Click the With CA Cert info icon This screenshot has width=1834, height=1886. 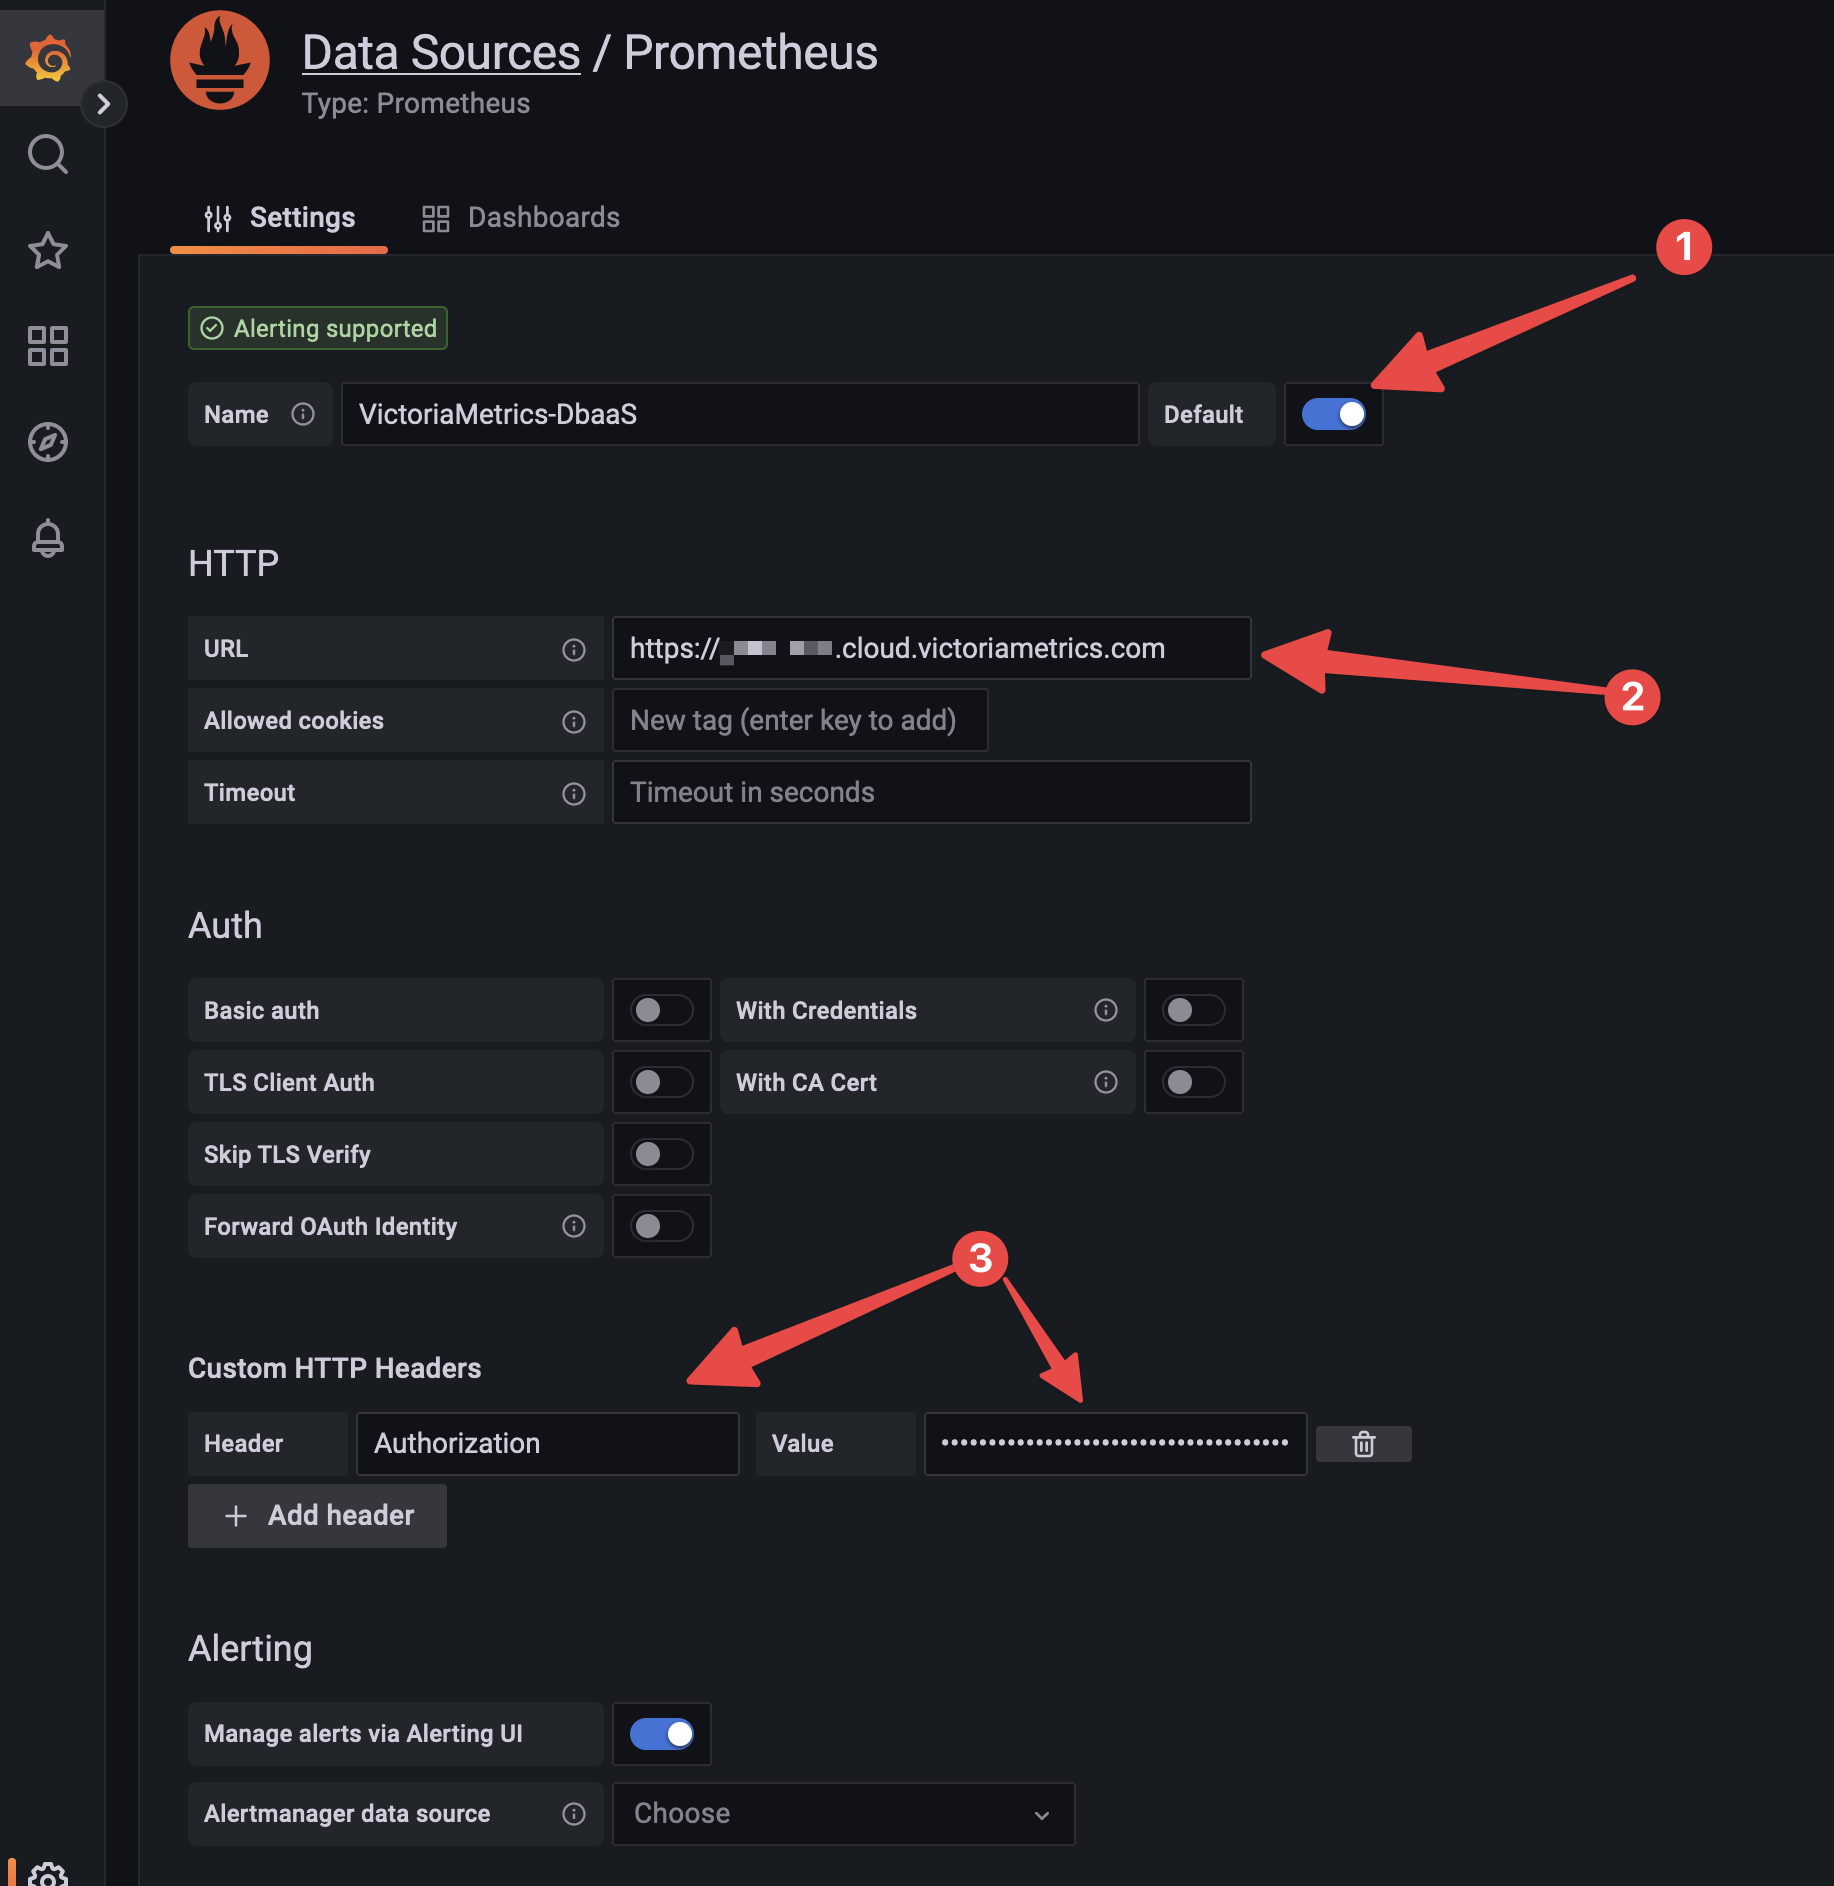[x=1106, y=1082]
